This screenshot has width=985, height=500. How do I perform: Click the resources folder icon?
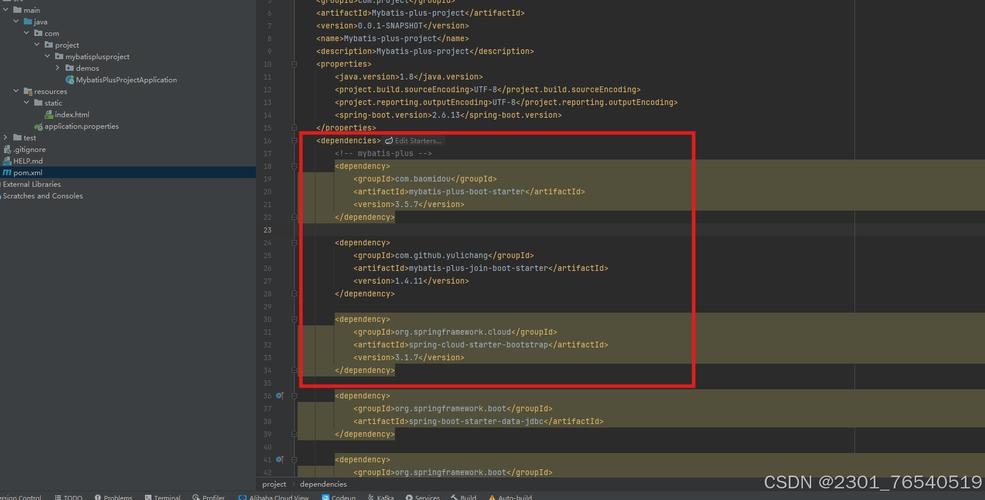point(28,91)
